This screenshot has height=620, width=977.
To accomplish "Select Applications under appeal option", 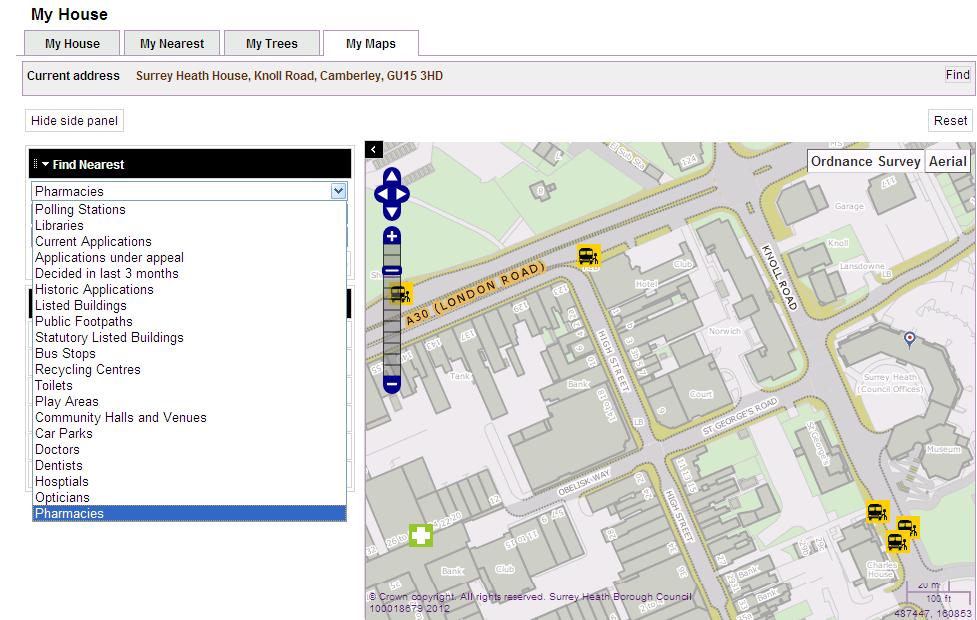I will (x=189, y=257).
